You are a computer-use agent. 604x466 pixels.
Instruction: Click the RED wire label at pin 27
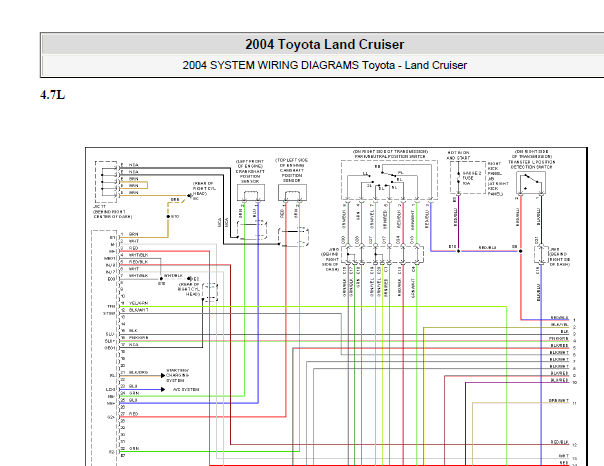click(133, 414)
